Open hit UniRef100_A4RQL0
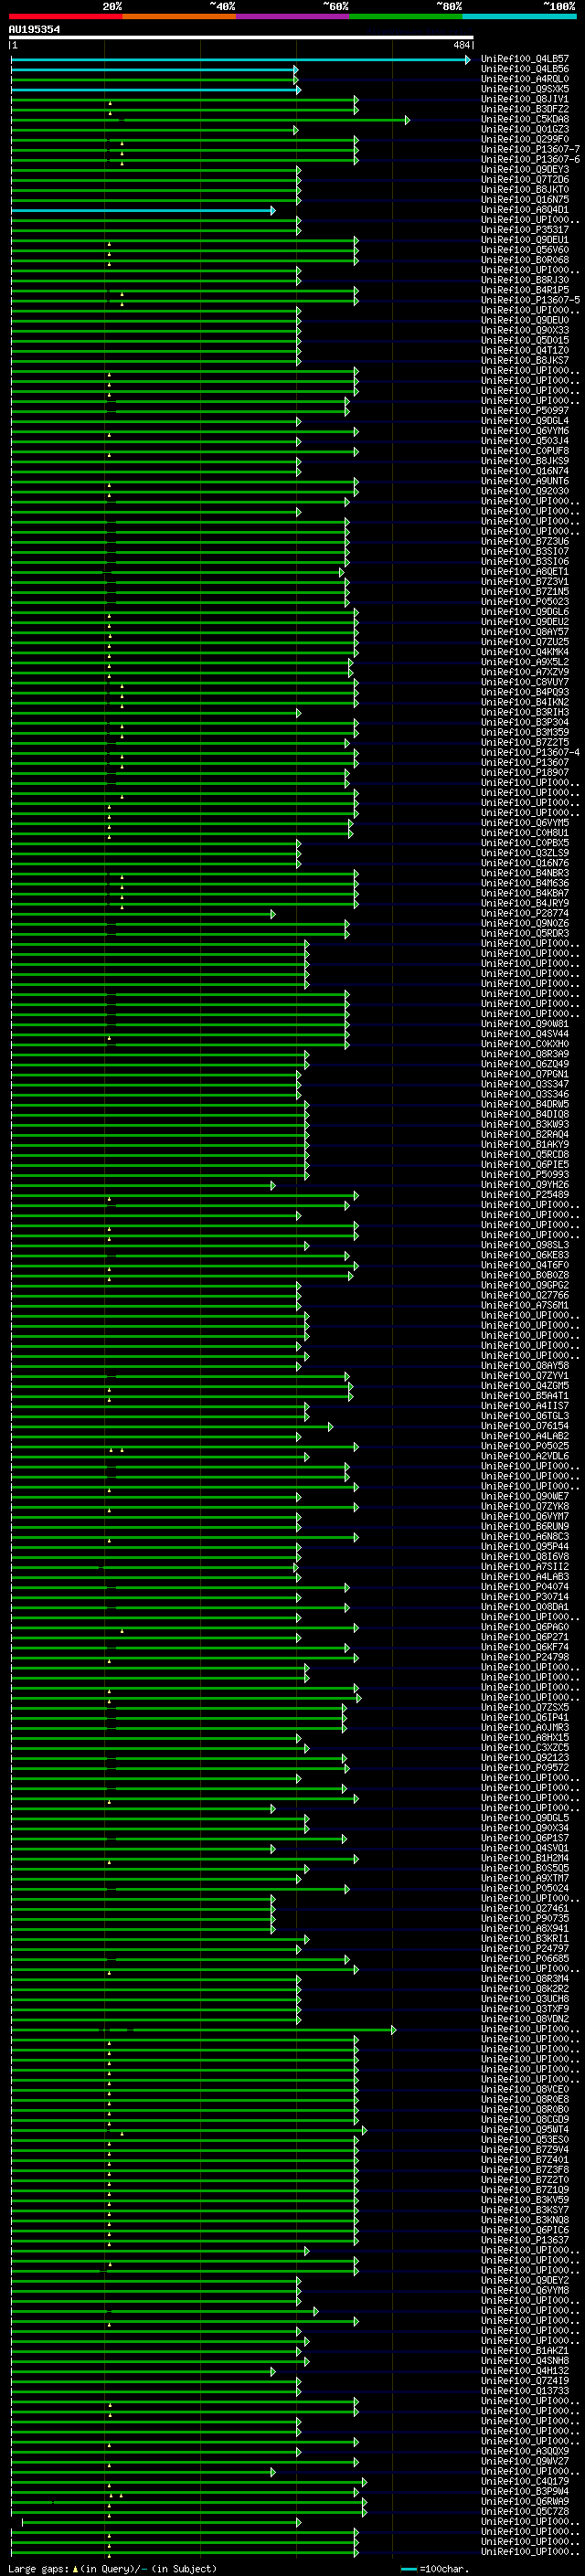This screenshot has height=2576, width=585. (x=524, y=79)
